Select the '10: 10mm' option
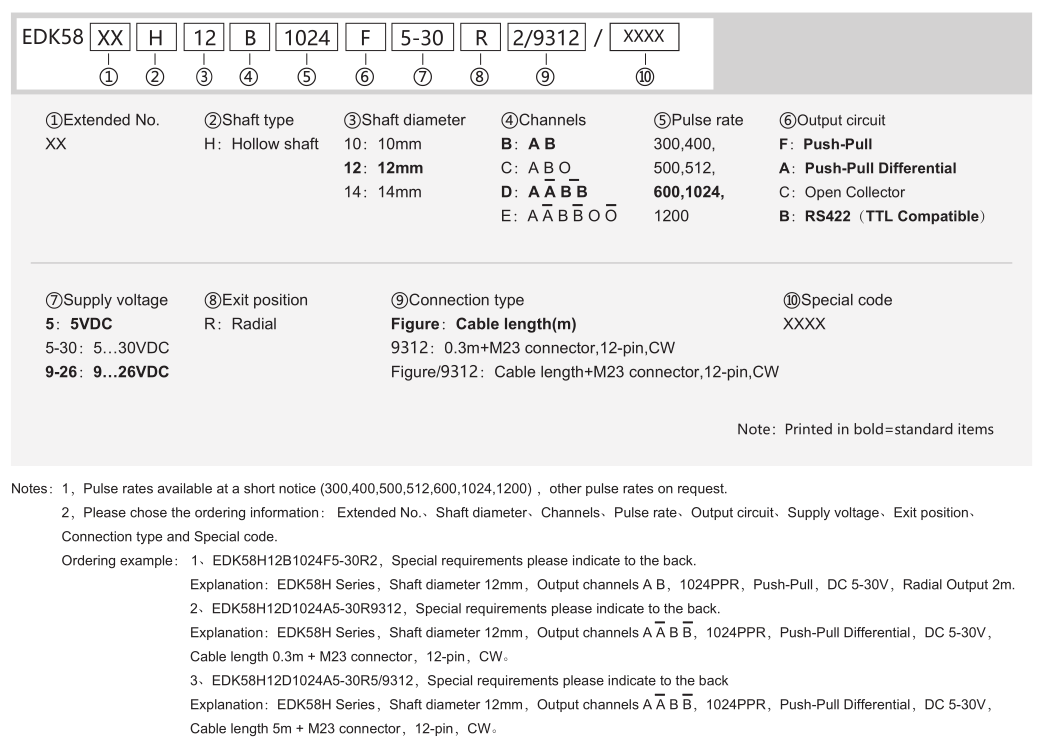This screenshot has height=754, width=1046. [383, 144]
